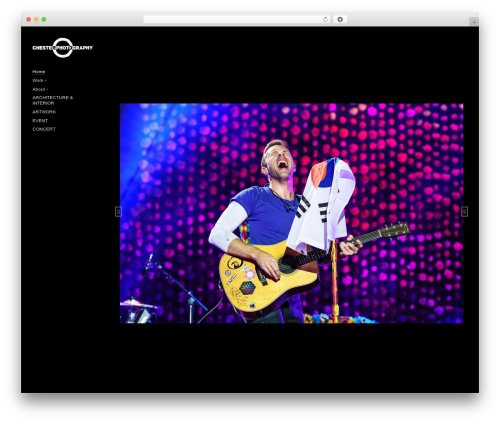500x423 pixels.
Task: Open the Artwork gallery link
Action: tap(44, 112)
